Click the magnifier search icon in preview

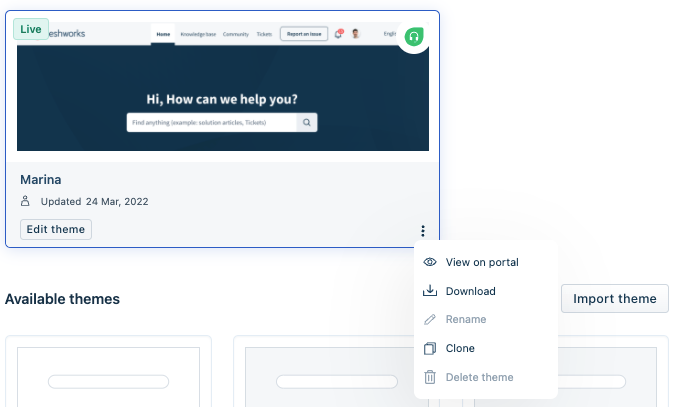point(307,123)
